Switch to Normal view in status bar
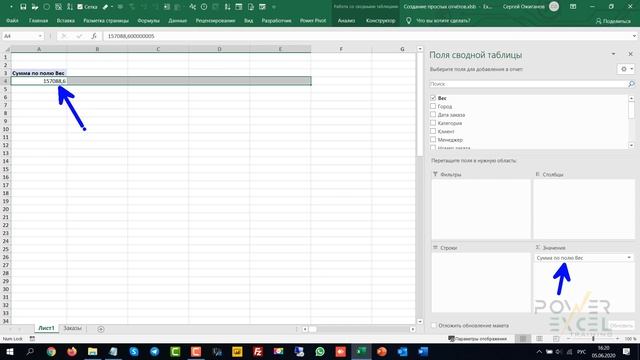The height and width of the screenshot is (360, 640). point(522,339)
